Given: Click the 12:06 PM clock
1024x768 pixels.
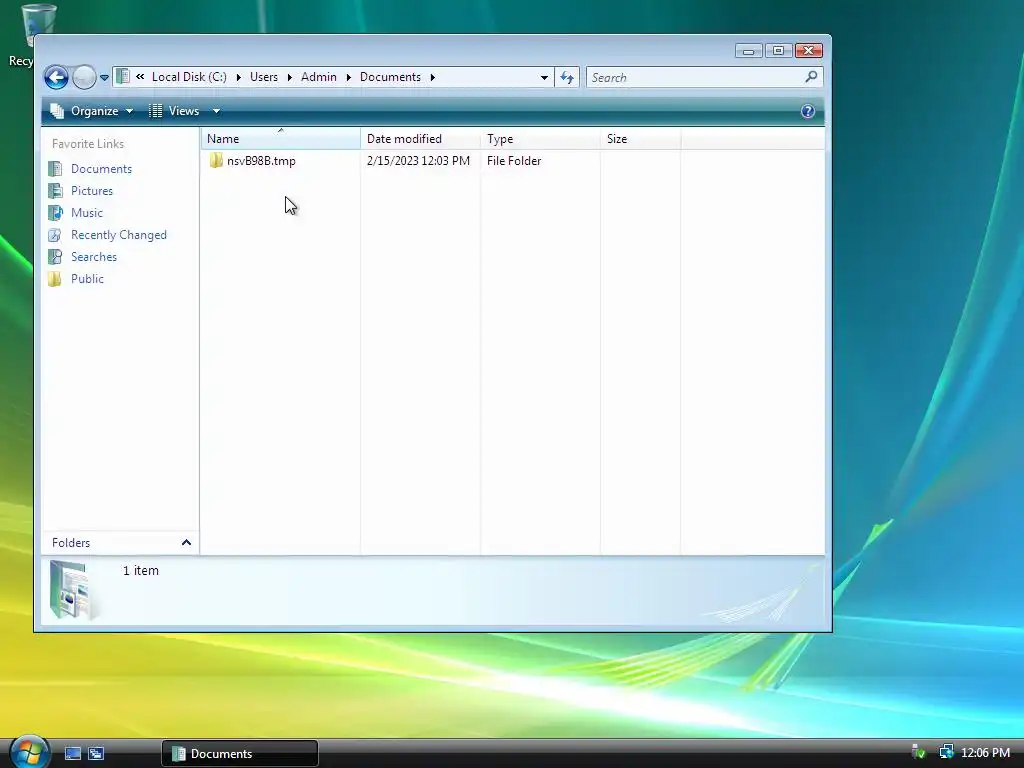Looking at the screenshot, I should pyautogui.click(x=985, y=752).
